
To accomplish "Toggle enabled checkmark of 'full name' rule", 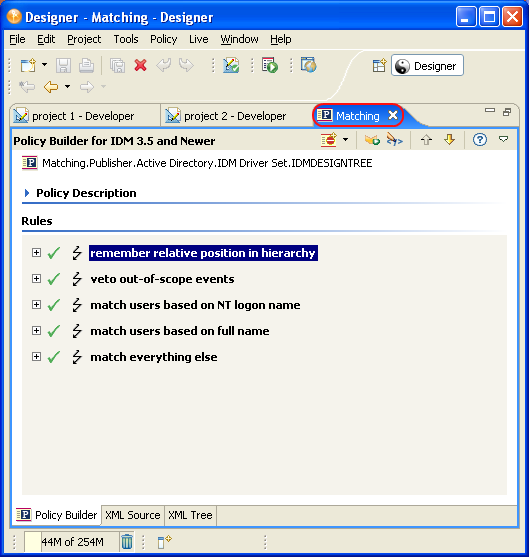I will (54, 331).
